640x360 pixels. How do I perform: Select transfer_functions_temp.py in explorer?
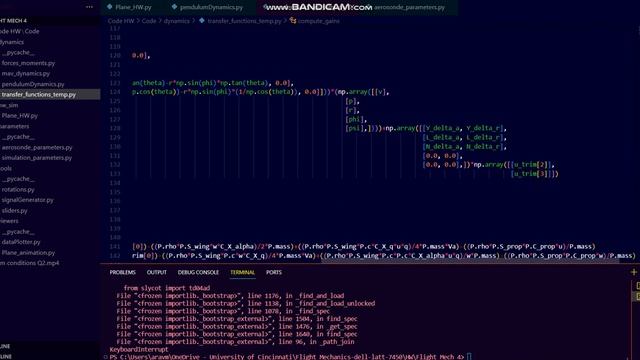coord(38,95)
